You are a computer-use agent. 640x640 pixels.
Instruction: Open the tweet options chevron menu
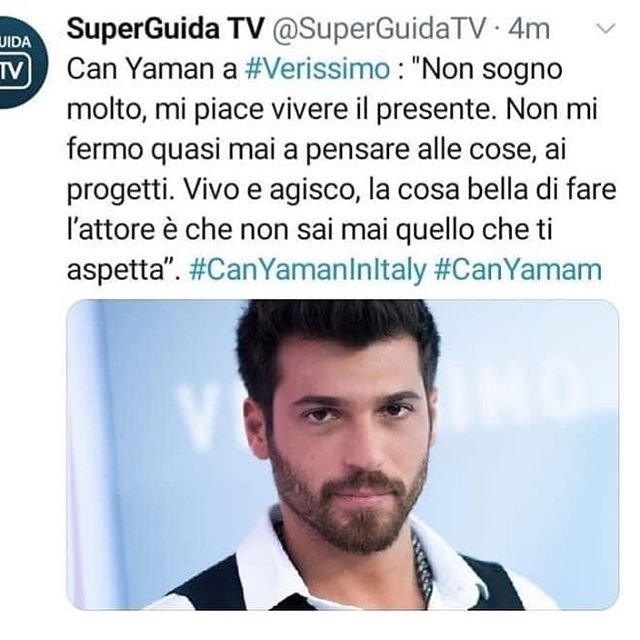tap(605, 29)
